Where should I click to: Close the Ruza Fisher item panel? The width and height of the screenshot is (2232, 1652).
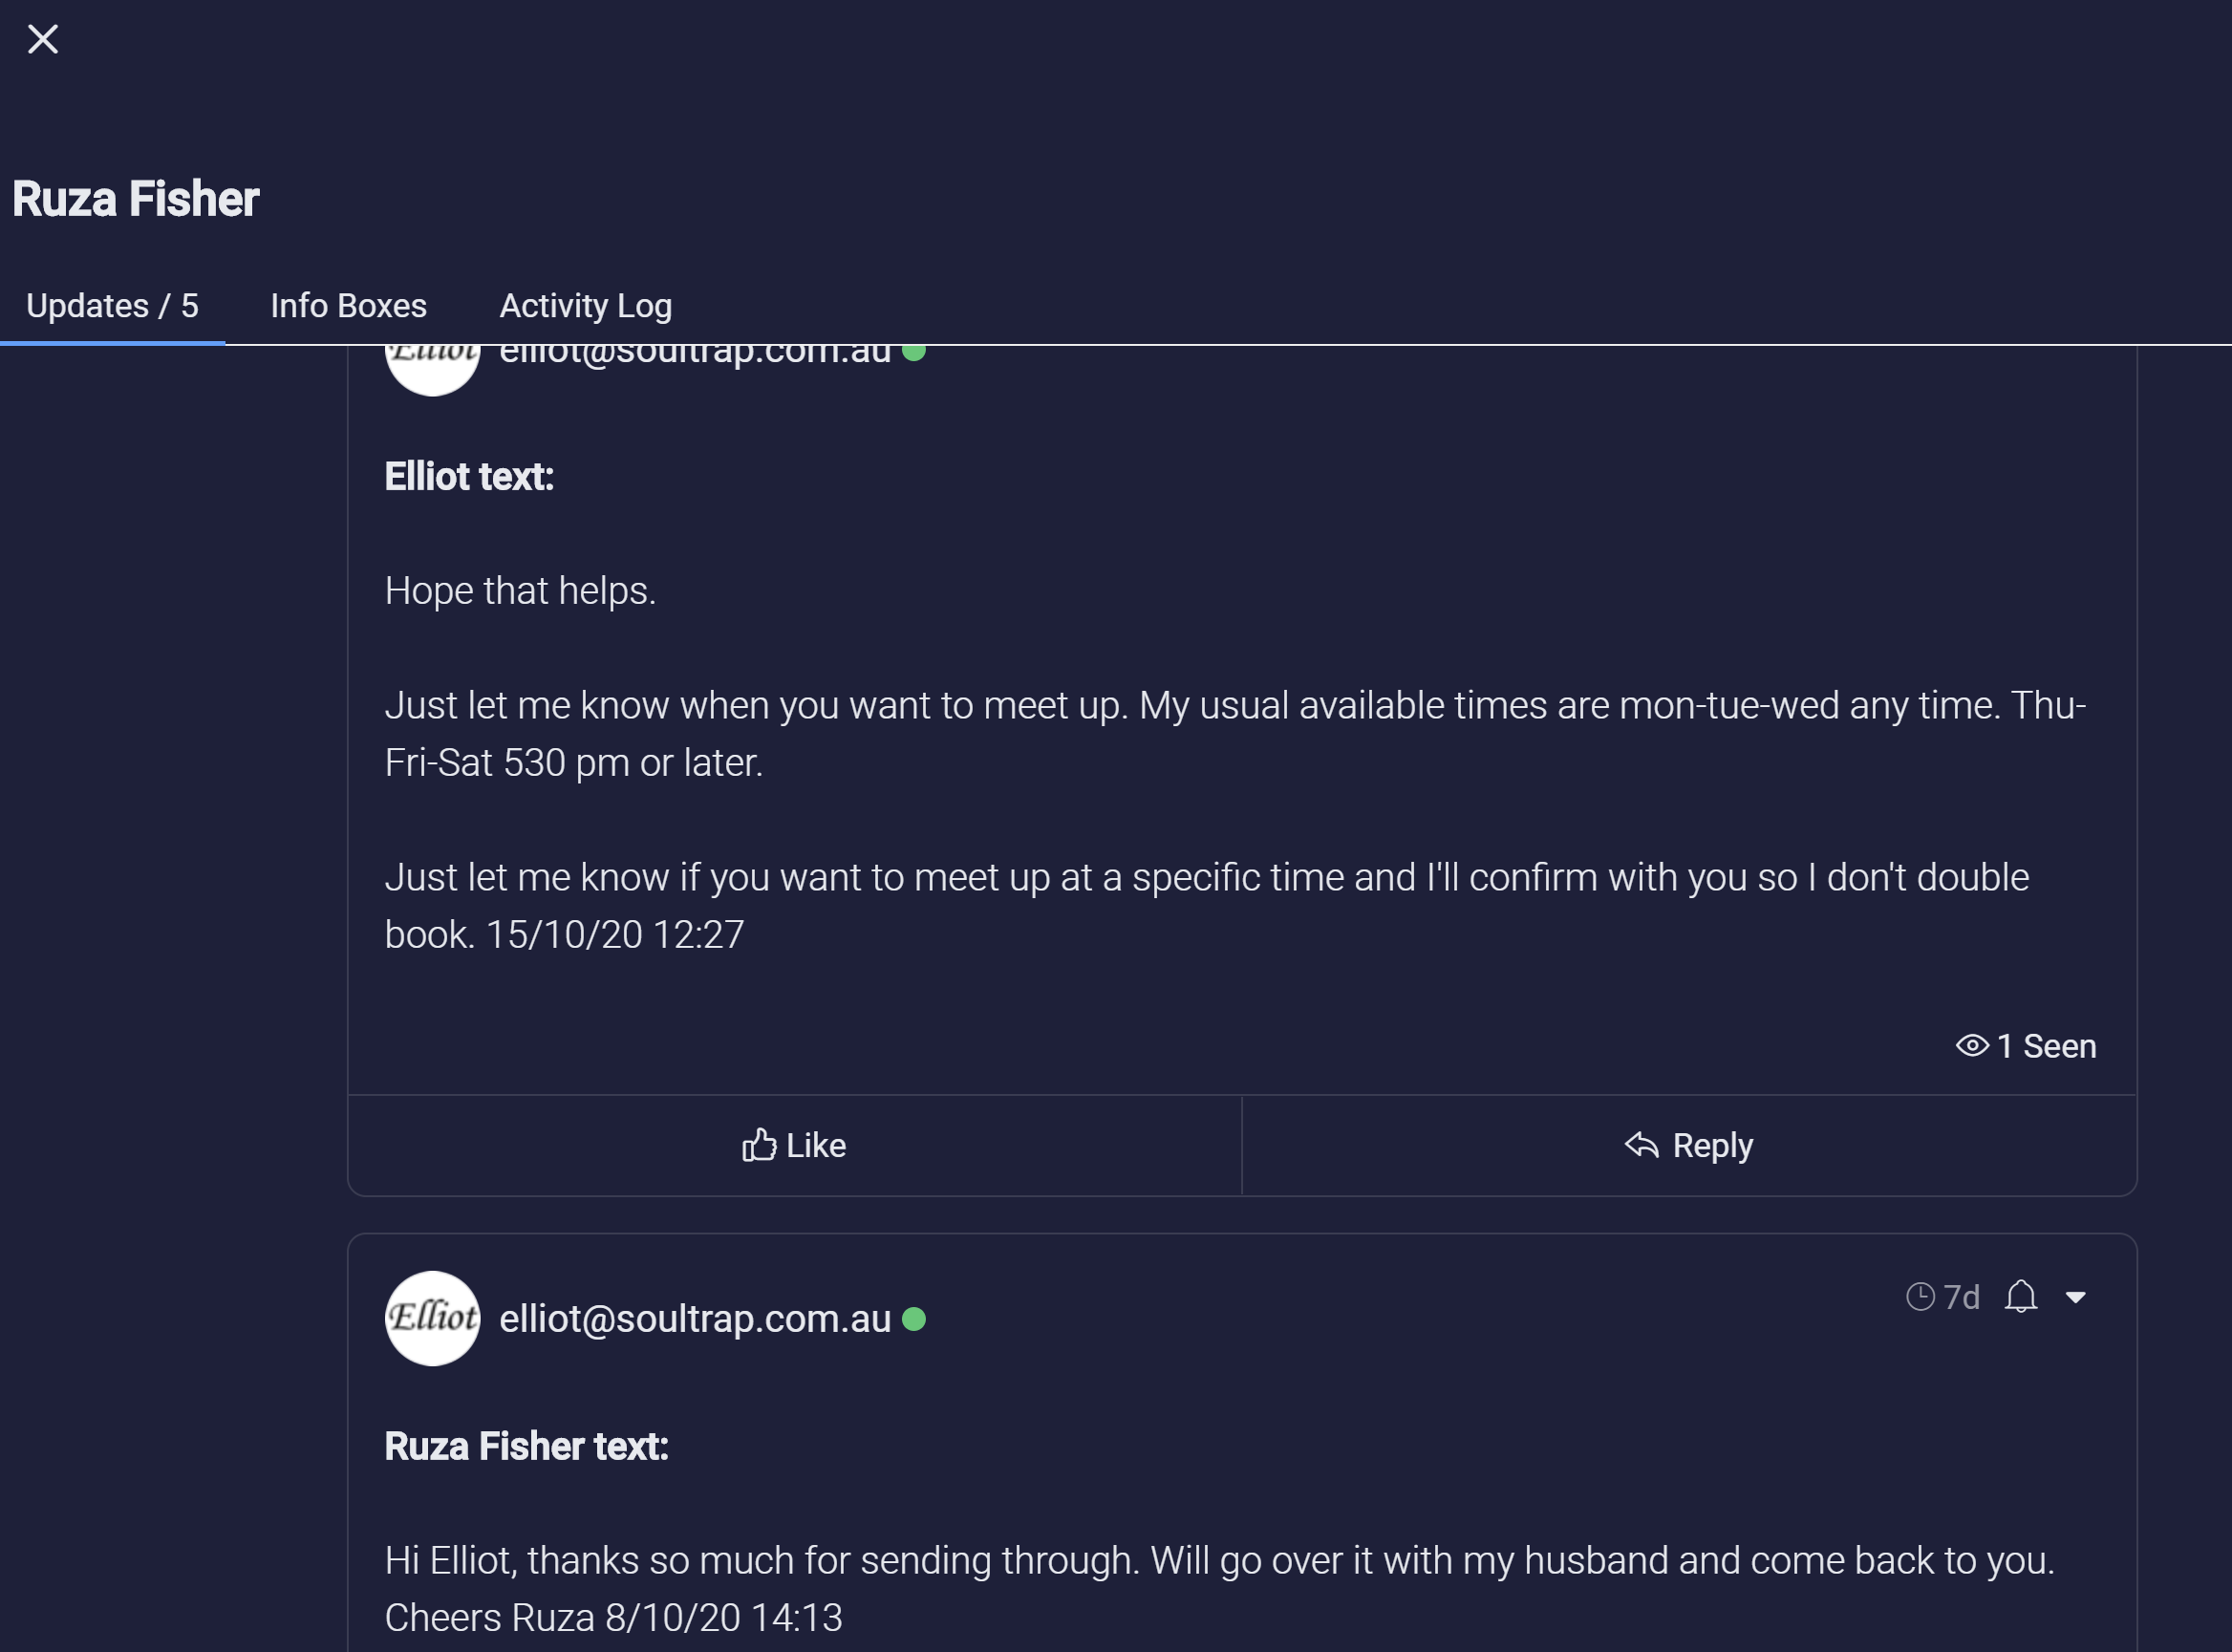tap(43, 40)
